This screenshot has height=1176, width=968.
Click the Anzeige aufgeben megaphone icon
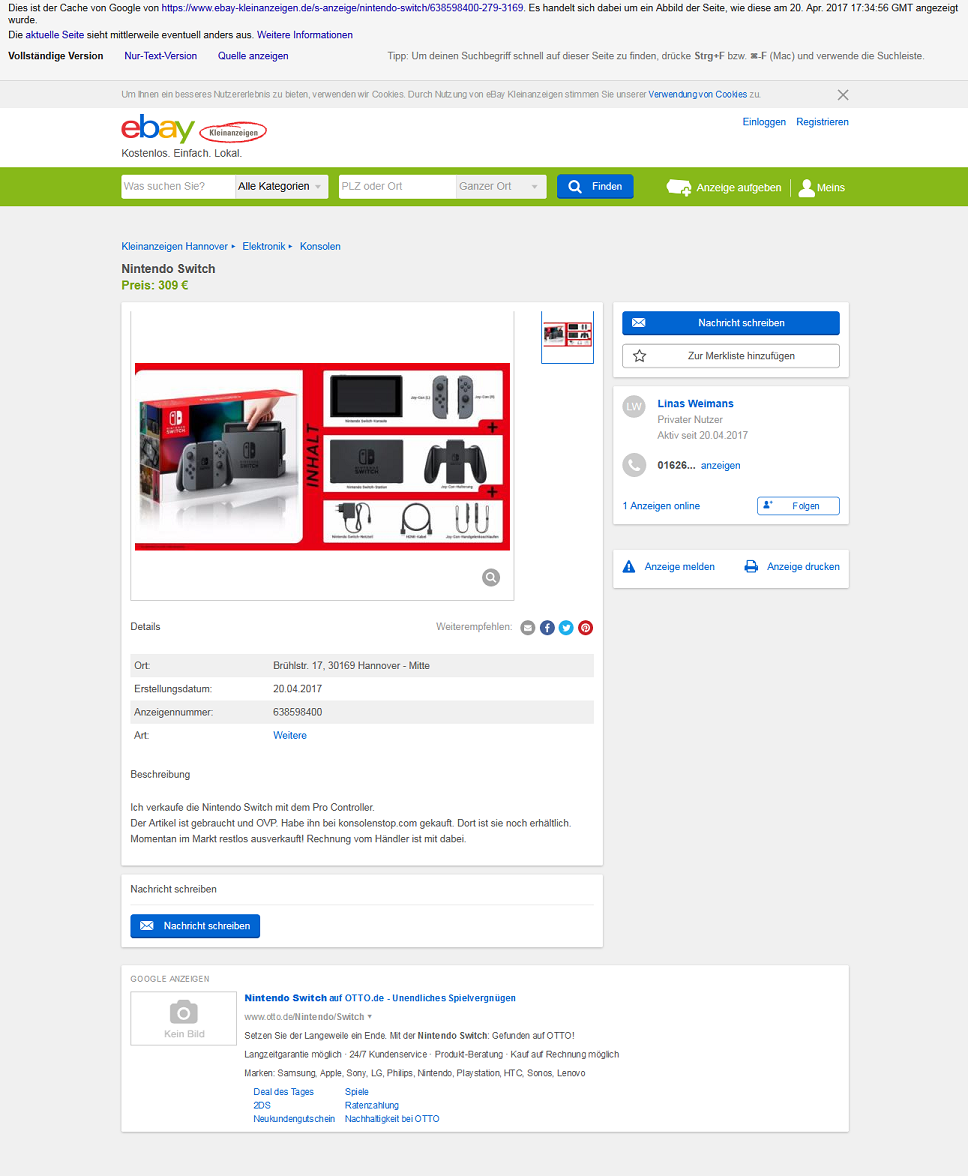pyautogui.click(x=679, y=188)
